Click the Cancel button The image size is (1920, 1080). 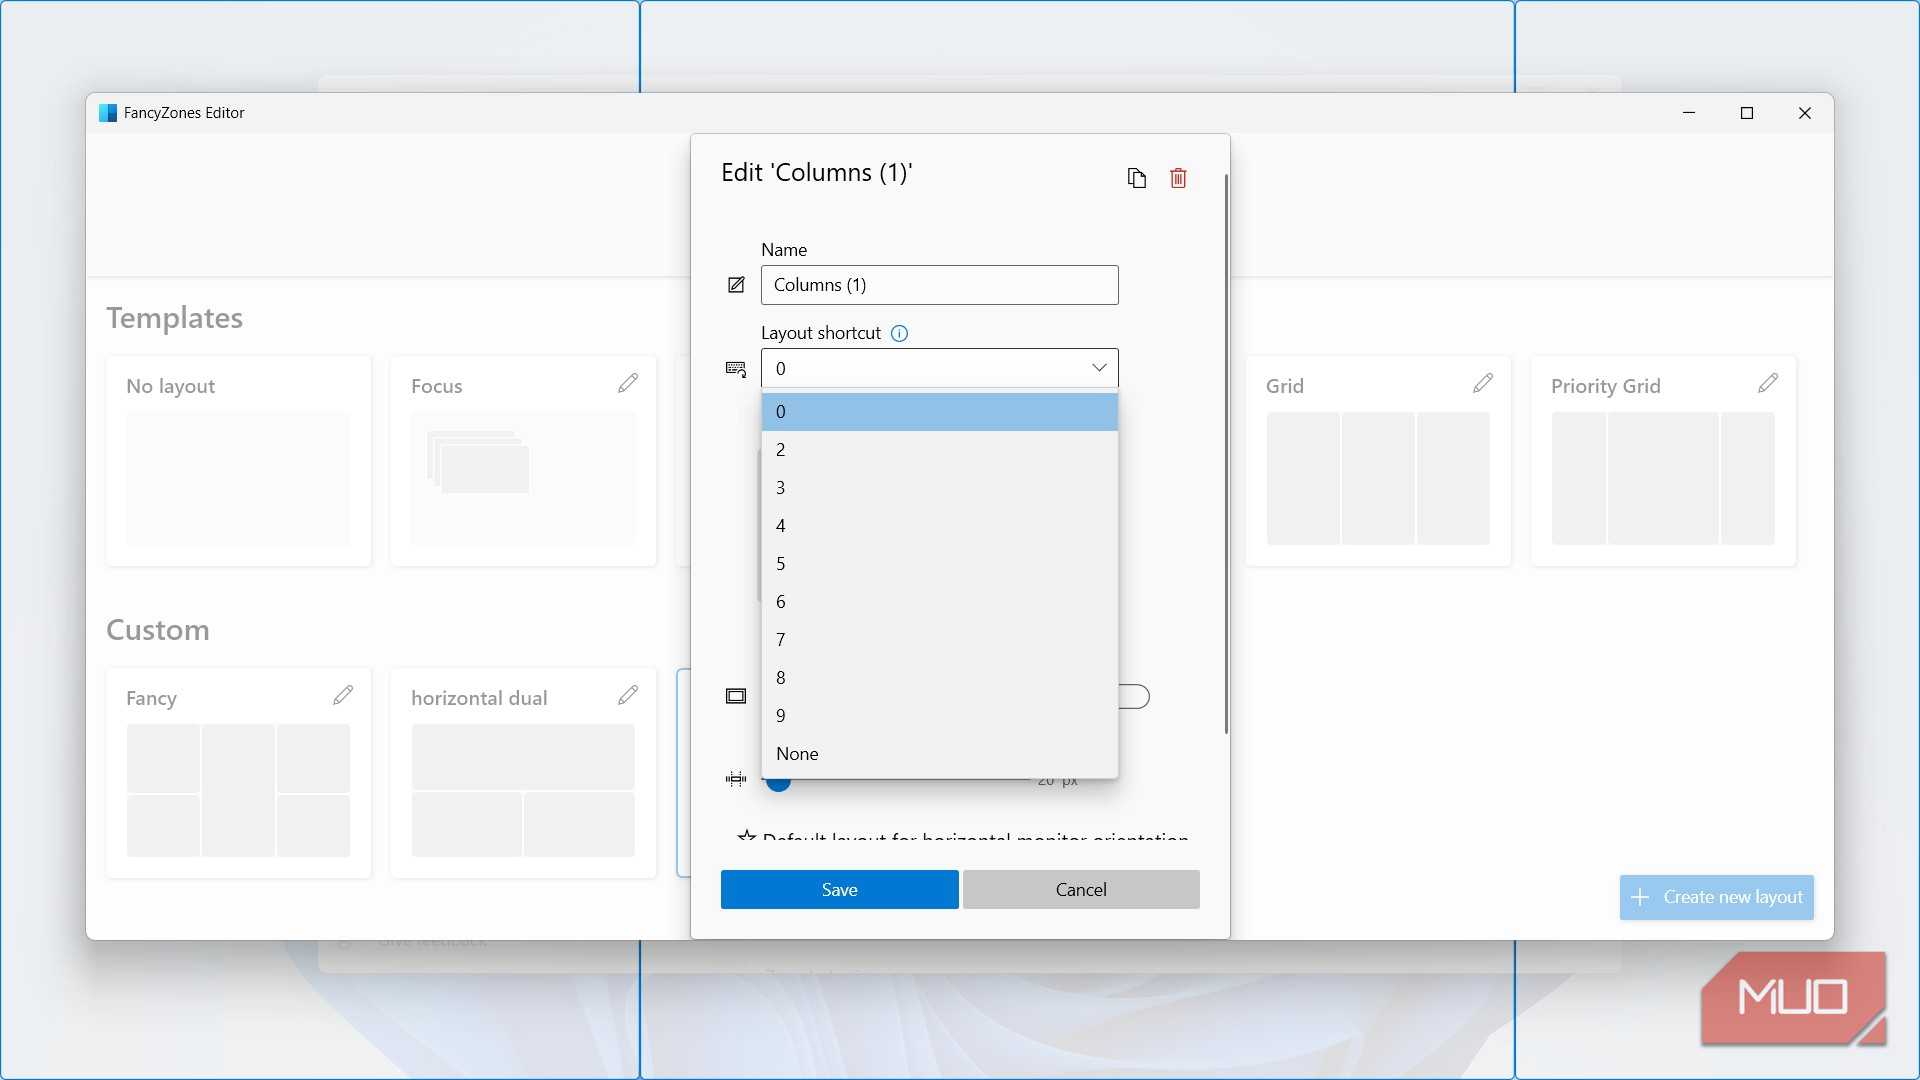pyautogui.click(x=1081, y=890)
